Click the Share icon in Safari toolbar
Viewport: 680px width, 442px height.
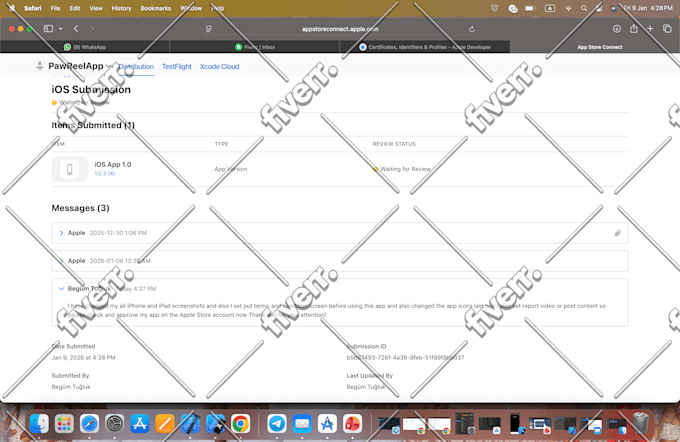634,29
